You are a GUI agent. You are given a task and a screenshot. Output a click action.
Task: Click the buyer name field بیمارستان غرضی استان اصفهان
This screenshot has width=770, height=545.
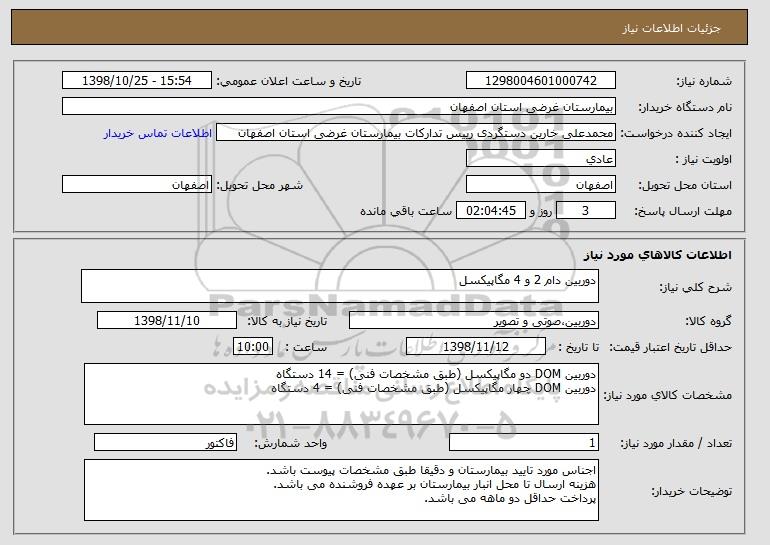pos(339,107)
